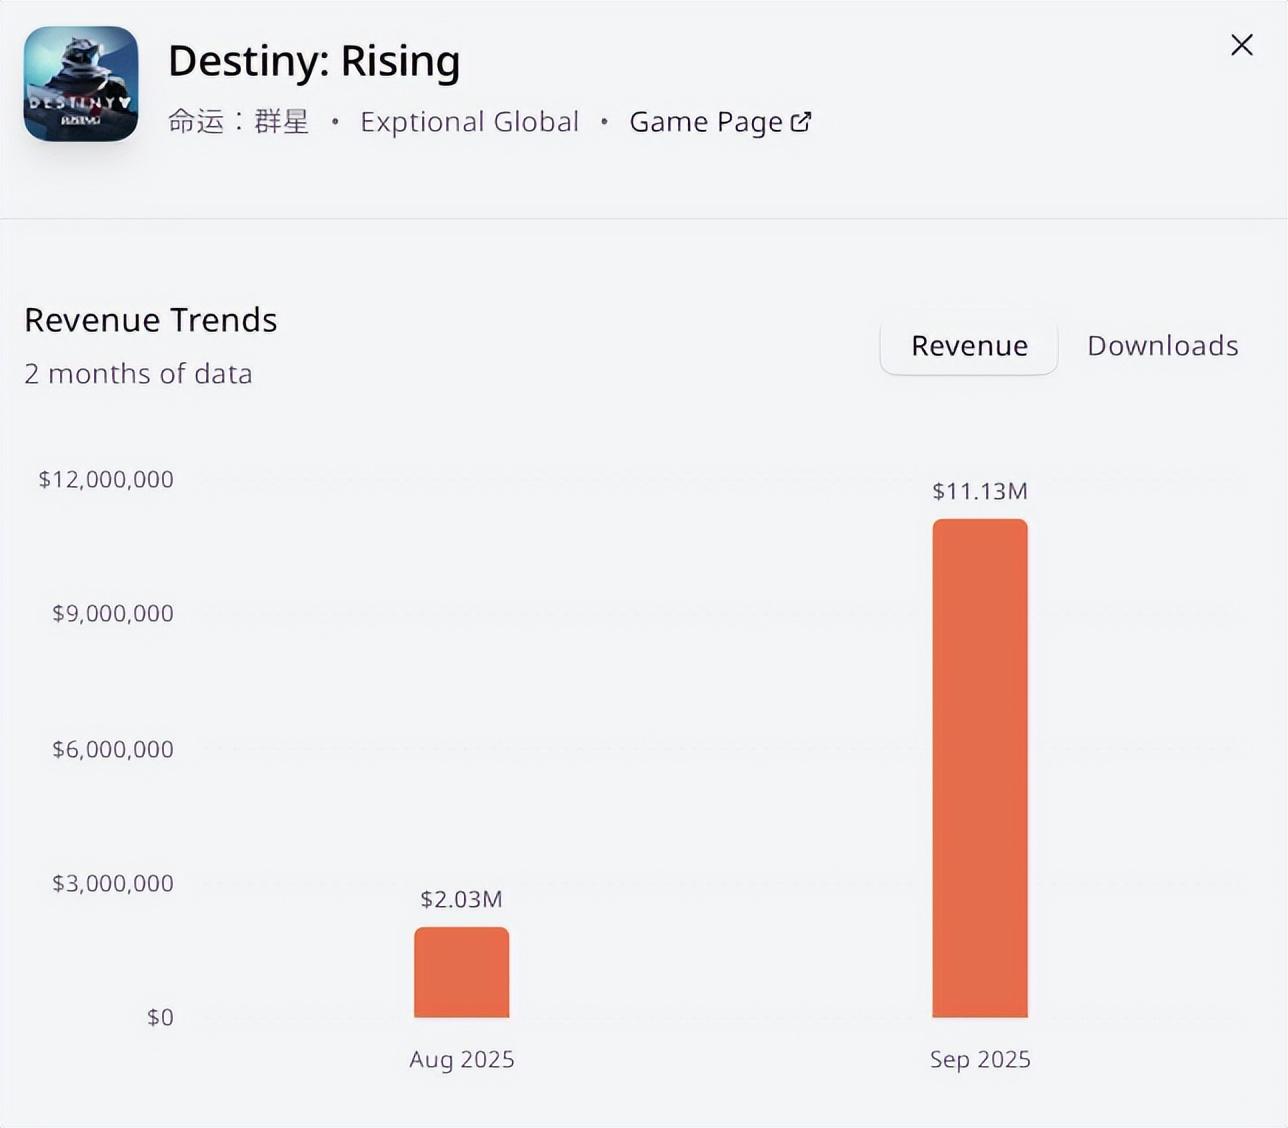Select the Exptional Global publisher name
The width and height of the screenshot is (1288, 1128).
pyautogui.click(x=469, y=122)
